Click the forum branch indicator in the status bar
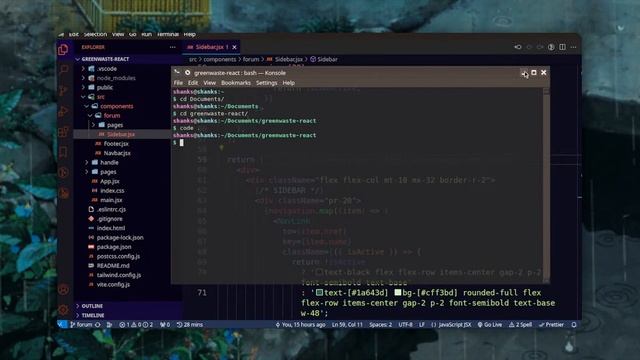Image resolution: width=640 pixels, height=360 pixels. pos(81,325)
